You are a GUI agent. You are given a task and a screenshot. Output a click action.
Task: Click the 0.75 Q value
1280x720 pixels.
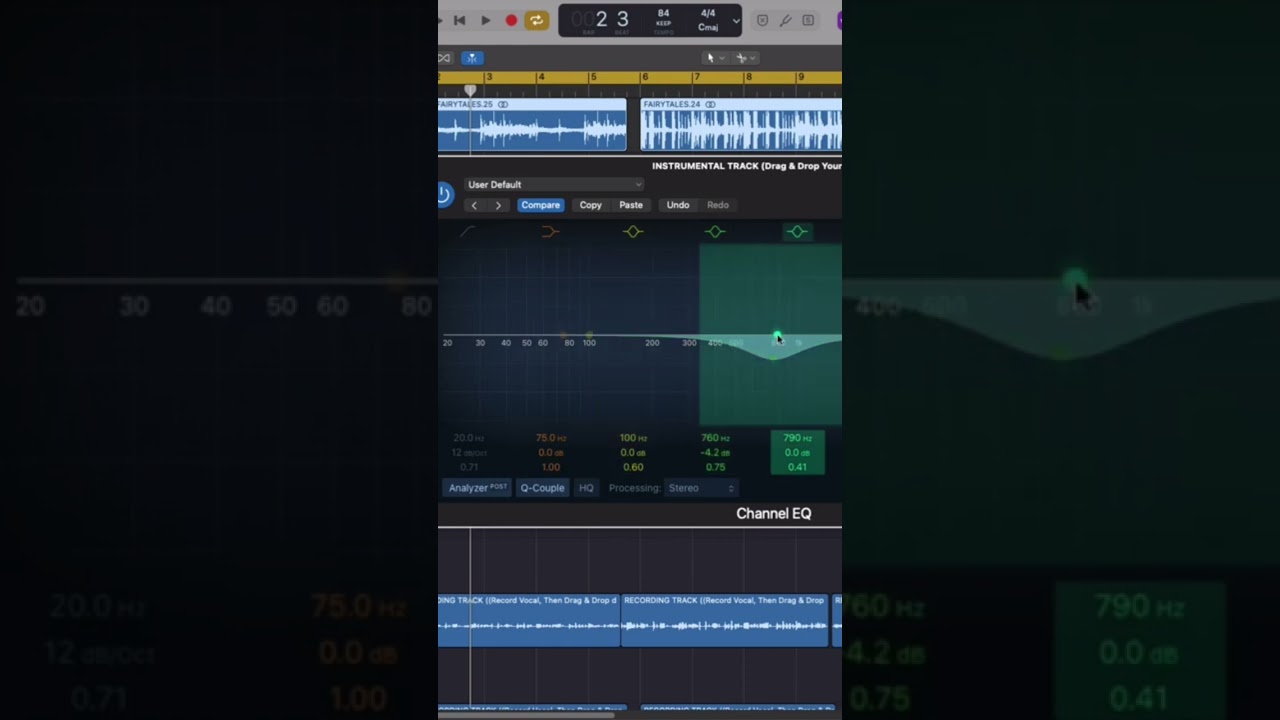pos(715,467)
